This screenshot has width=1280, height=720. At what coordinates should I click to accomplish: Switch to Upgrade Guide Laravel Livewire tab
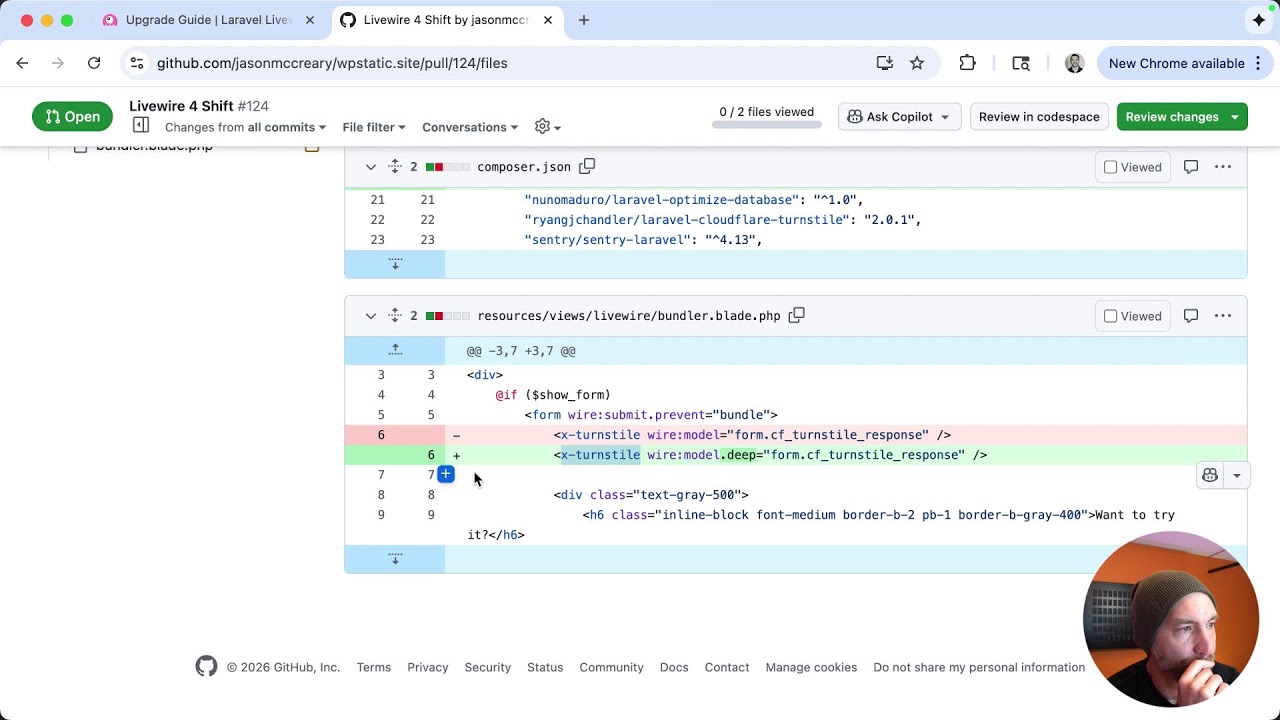[208, 20]
